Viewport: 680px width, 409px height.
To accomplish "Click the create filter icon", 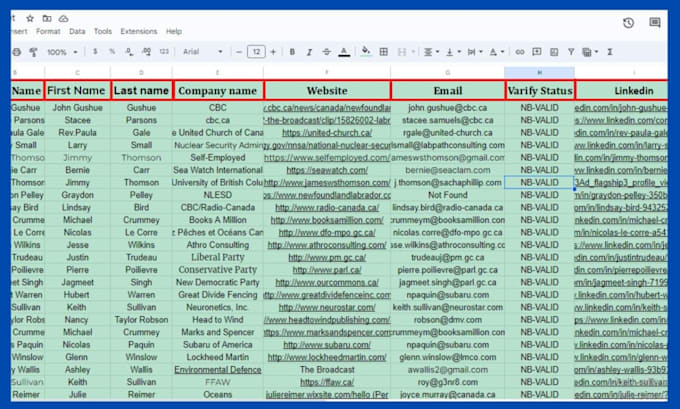I will [x=571, y=52].
